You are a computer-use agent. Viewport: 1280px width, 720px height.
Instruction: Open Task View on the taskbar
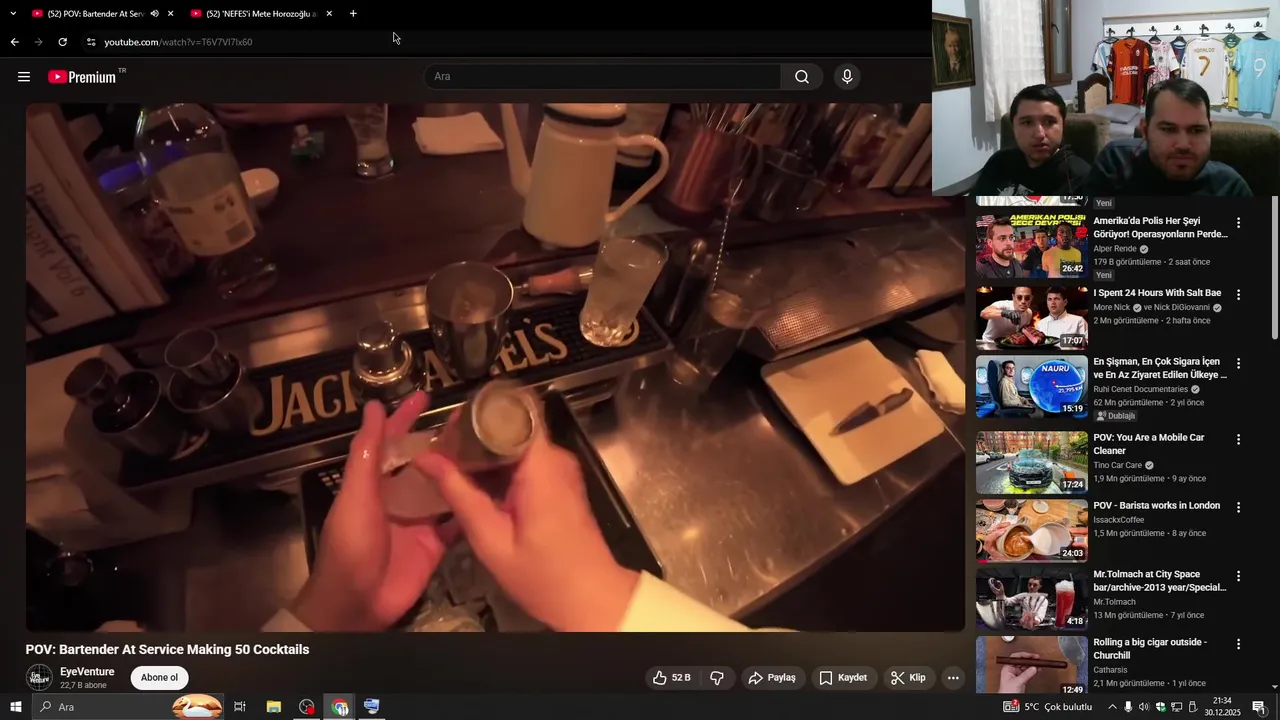240,707
